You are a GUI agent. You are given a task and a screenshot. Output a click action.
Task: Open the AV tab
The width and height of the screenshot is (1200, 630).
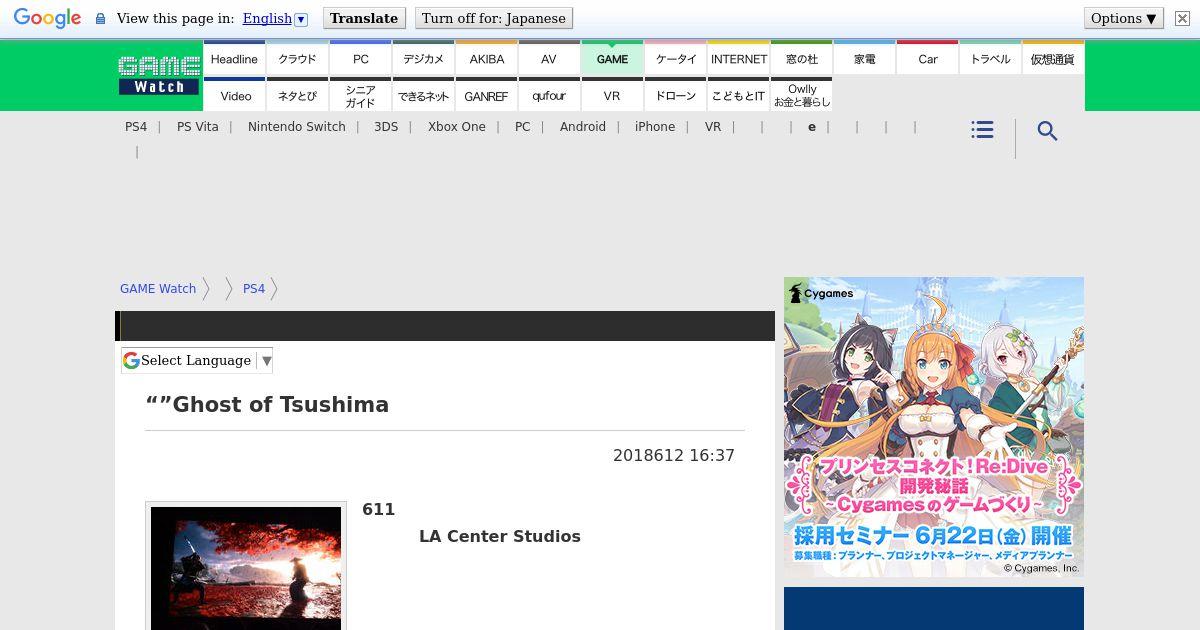point(549,58)
